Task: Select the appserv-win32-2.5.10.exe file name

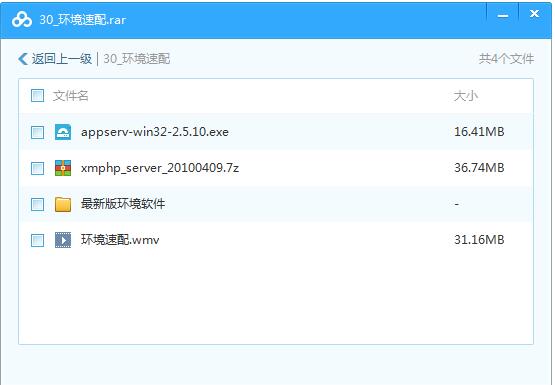Action: pyautogui.click(x=155, y=132)
